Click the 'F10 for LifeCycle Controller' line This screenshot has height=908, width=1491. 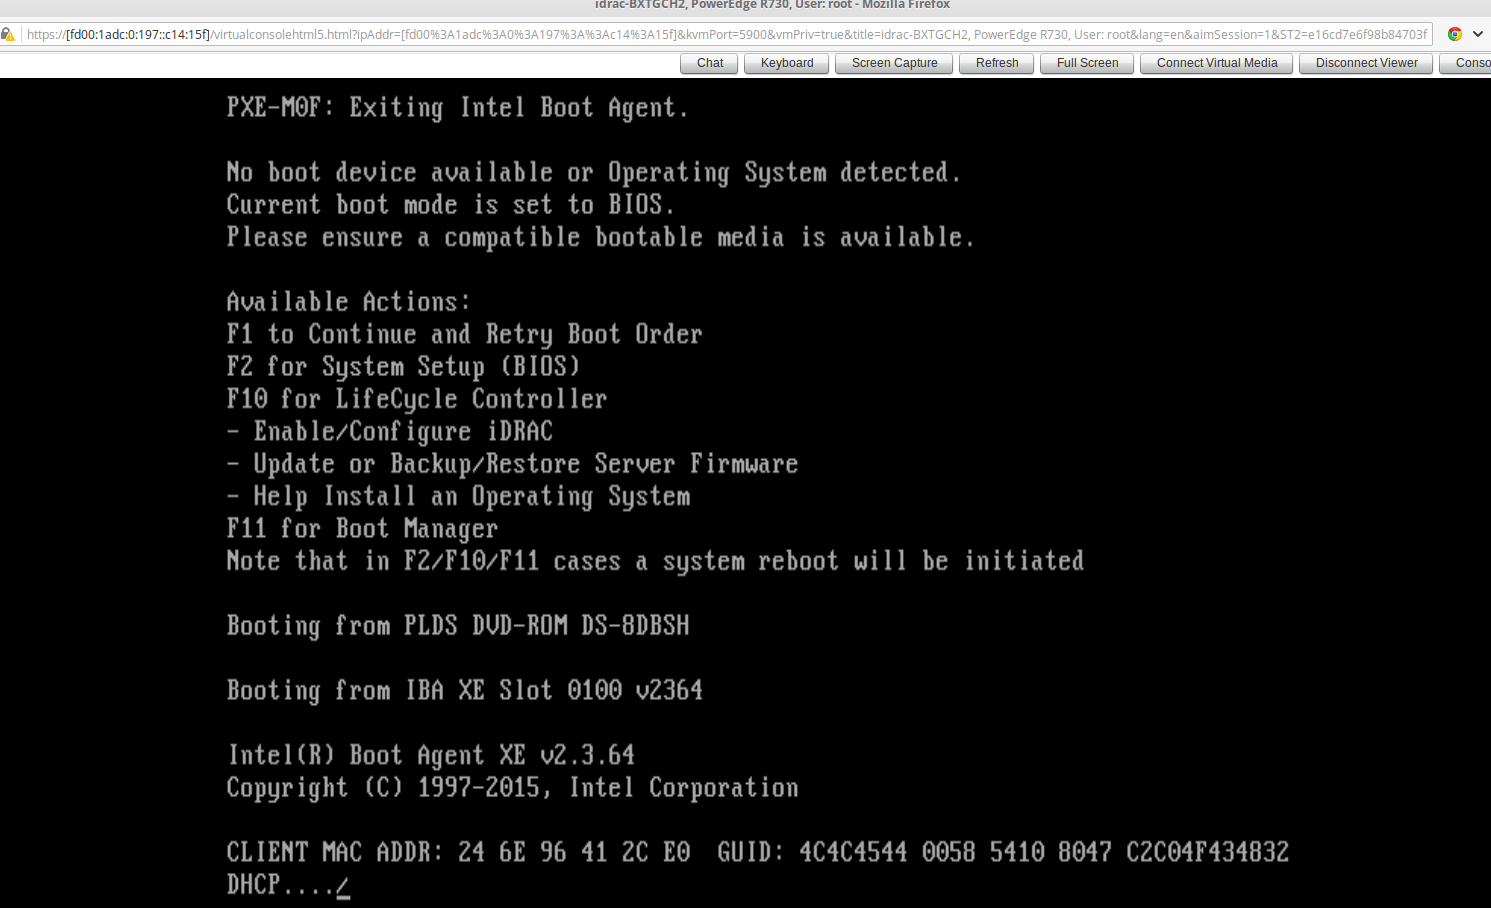tap(416, 399)
